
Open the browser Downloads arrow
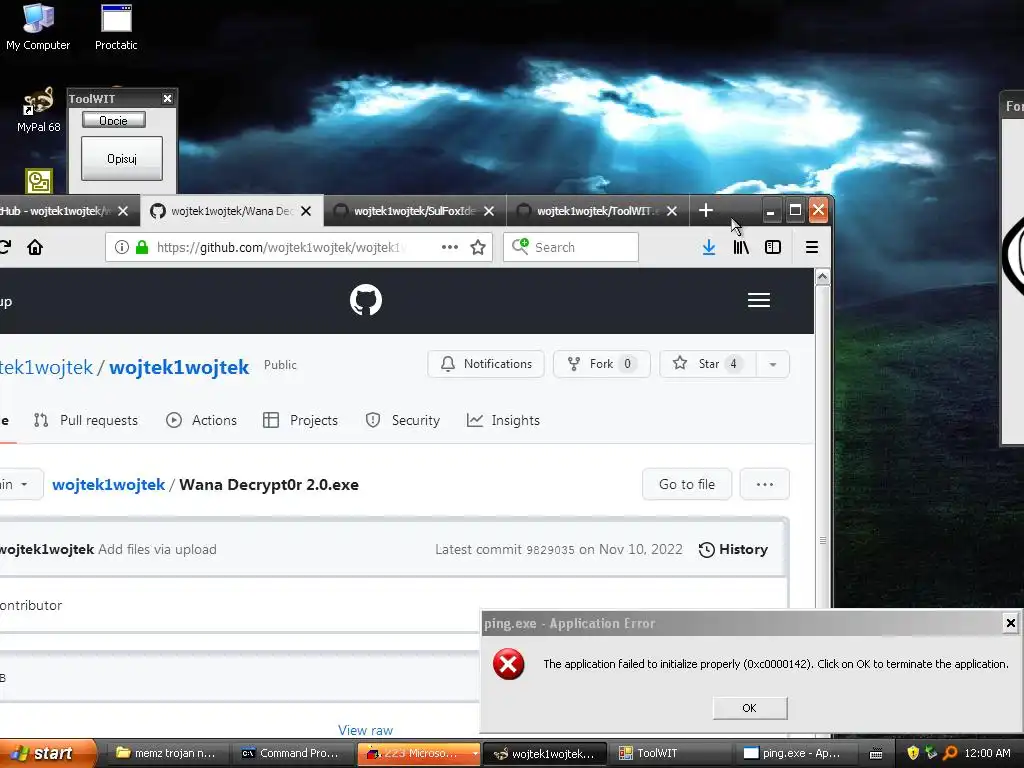pos(709,248)
